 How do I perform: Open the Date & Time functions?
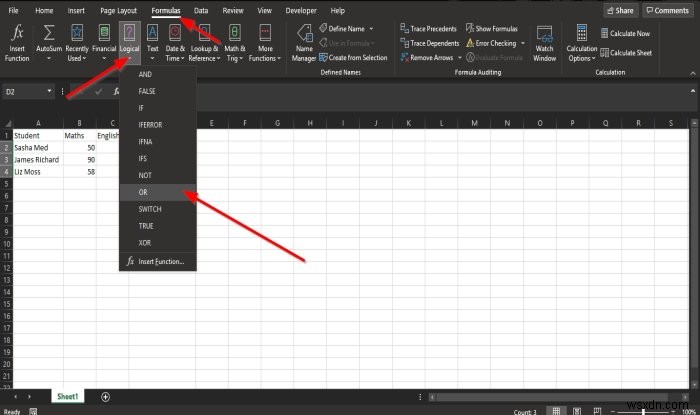pyautogui.click(x=175, y=43)
